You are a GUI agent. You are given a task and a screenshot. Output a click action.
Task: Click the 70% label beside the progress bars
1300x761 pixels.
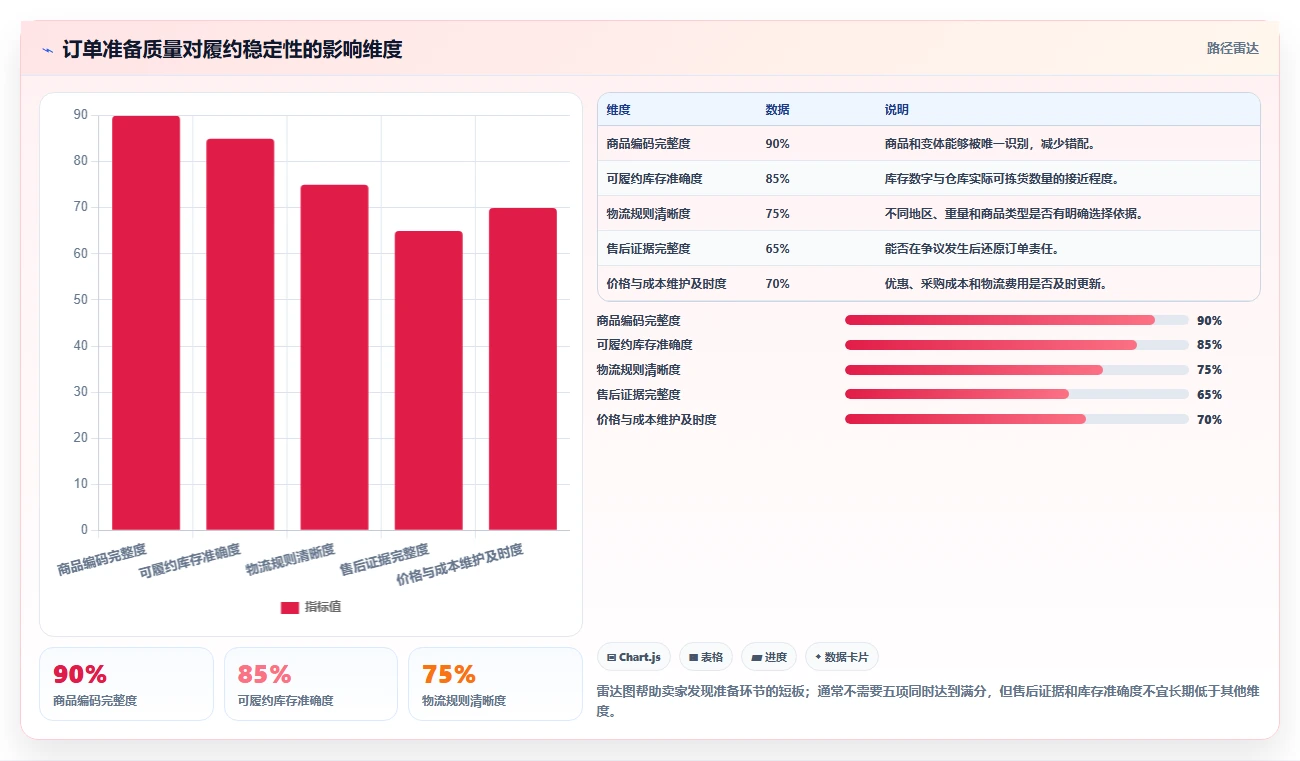[x=1209, y=419]
